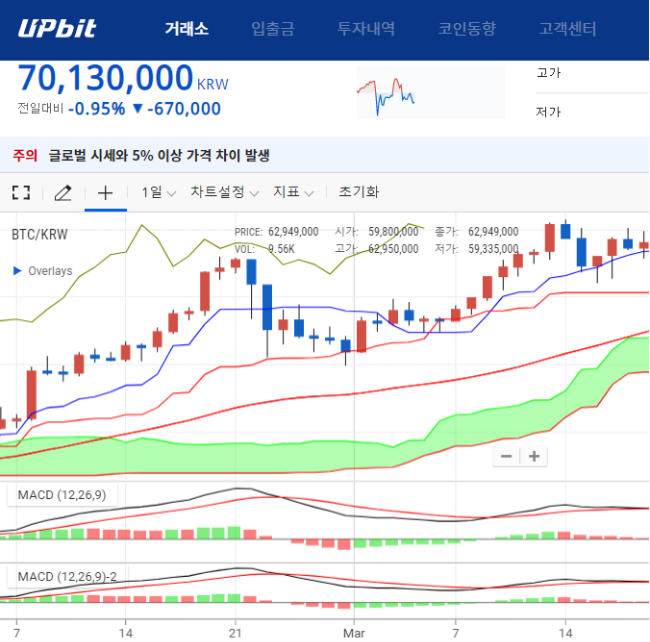Screen dimensions: 650x642
Task: Open the 입출금 menu tab
Action: click(273, 29)
